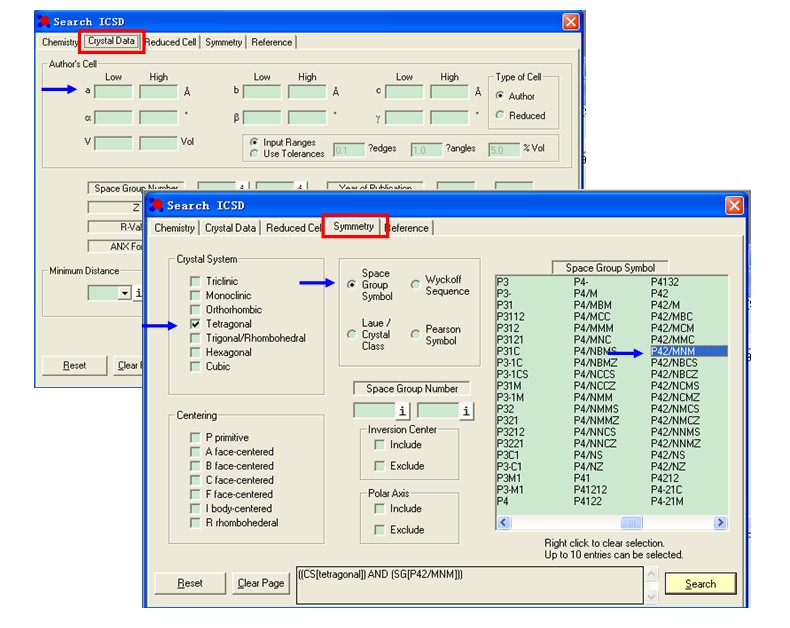Check Include under Polar Axis
This screenshot has height=628, width=790.
point(379,509)
